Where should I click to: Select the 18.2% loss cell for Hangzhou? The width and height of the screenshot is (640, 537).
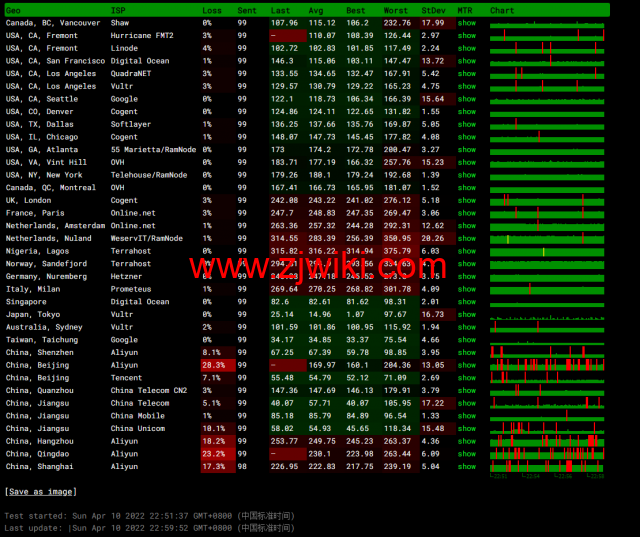[x=218, y=441]
